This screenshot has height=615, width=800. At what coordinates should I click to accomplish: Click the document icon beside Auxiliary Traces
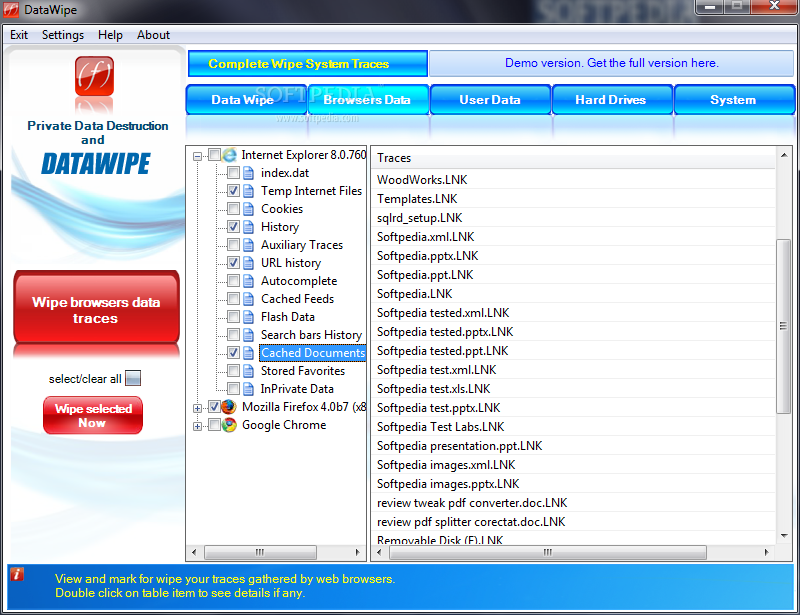(248, 245)
